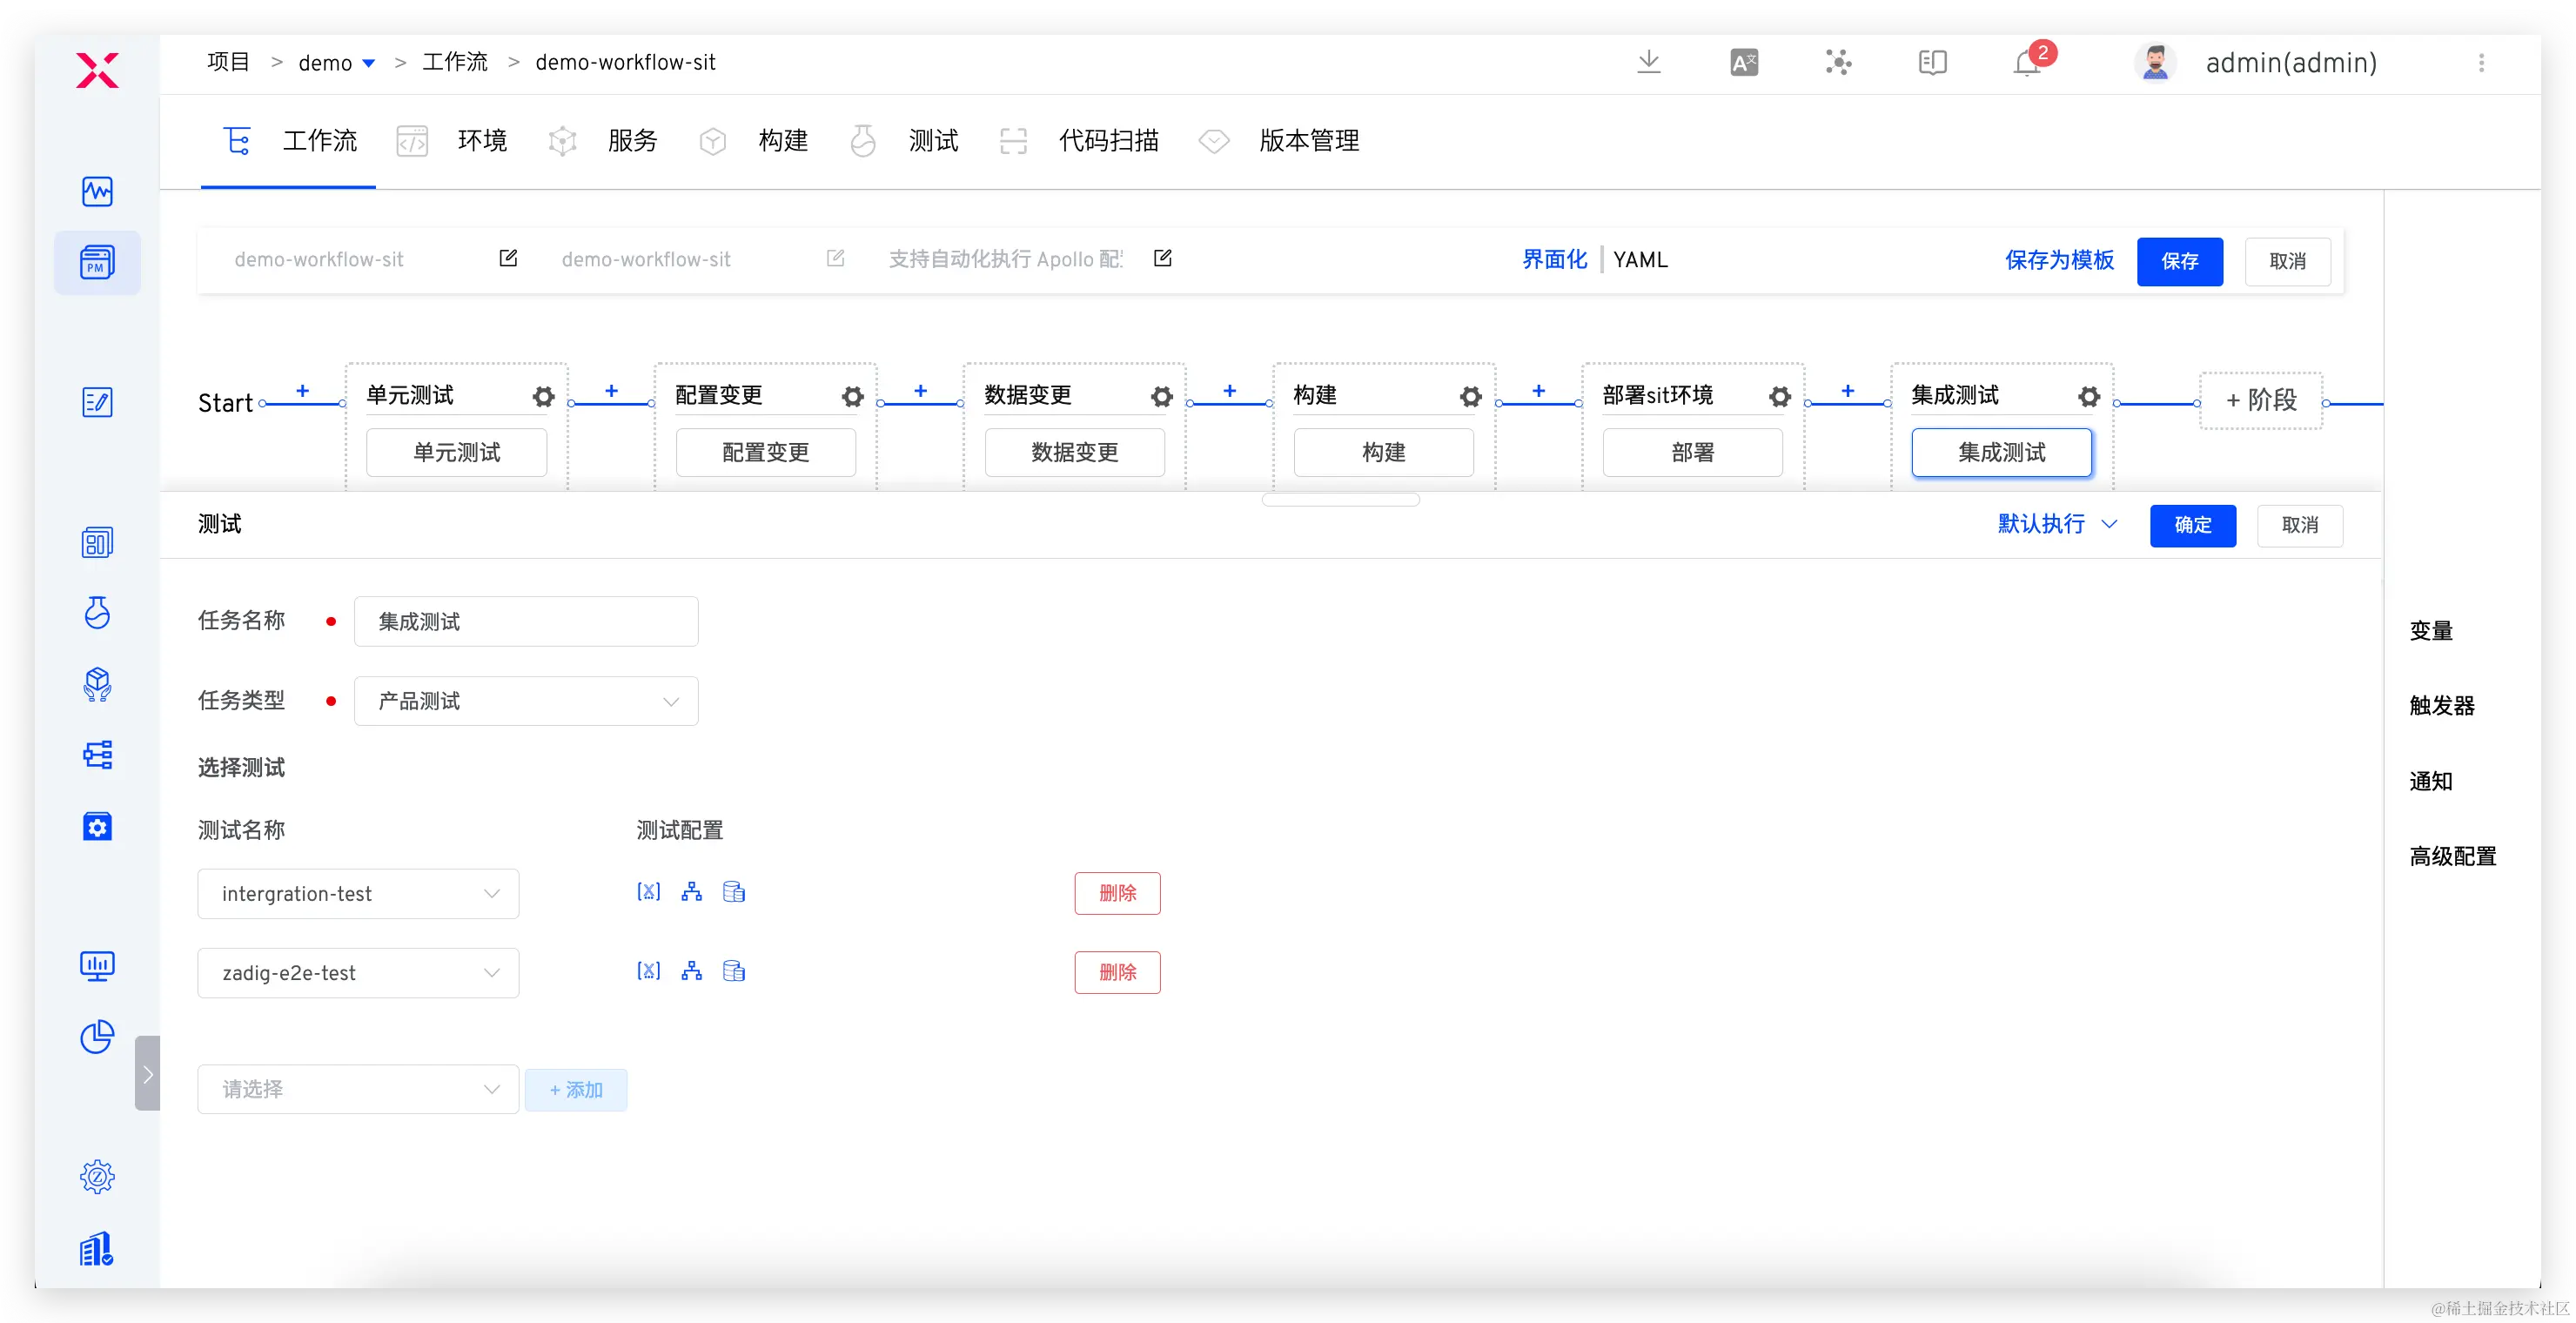2576x1323 pixels.
Task: Open the language translation icon
Action: click(x=1743, y=63)
